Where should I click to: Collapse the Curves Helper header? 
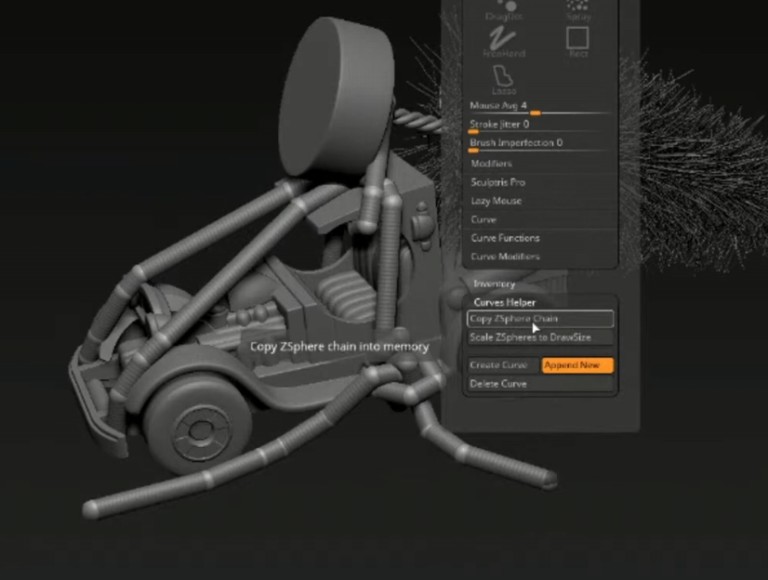click(505, 302)
